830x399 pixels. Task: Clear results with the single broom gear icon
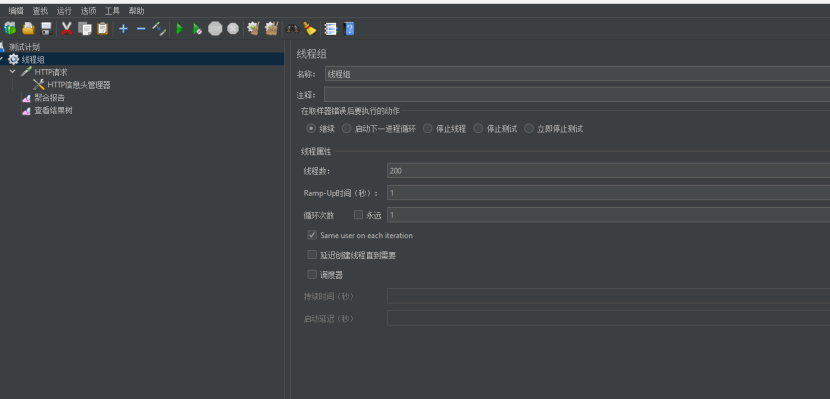[253, 29]
